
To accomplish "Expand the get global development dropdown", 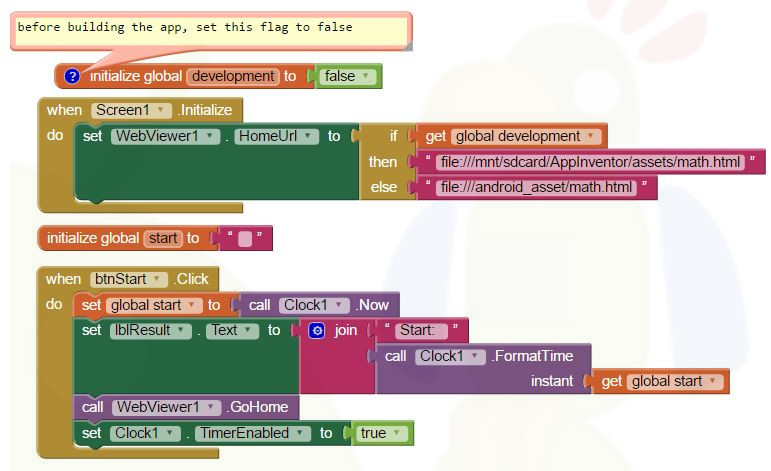I will click(x=591, y=136).
